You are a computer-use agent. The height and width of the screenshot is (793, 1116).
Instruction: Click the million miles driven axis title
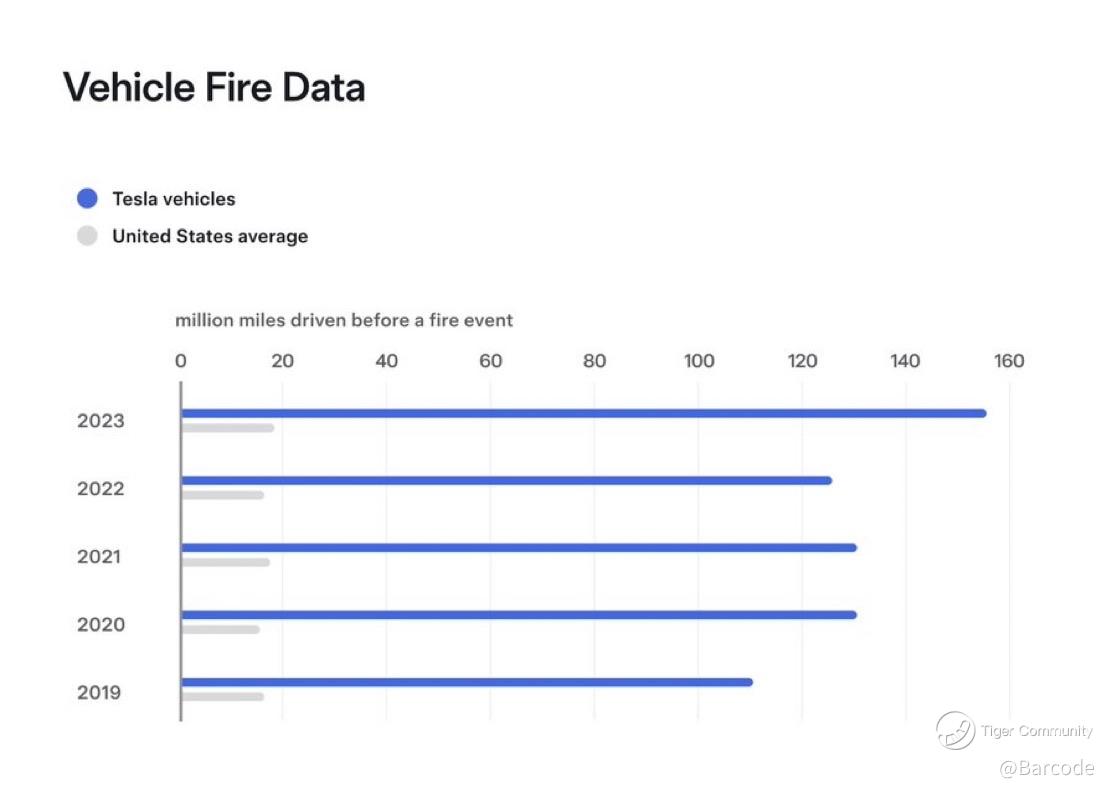click(344, 321)
